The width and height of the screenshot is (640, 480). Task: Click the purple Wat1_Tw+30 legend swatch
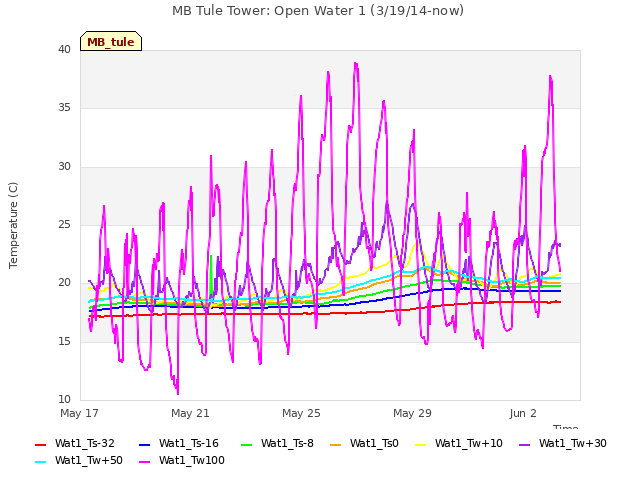[x=524, y=444]
